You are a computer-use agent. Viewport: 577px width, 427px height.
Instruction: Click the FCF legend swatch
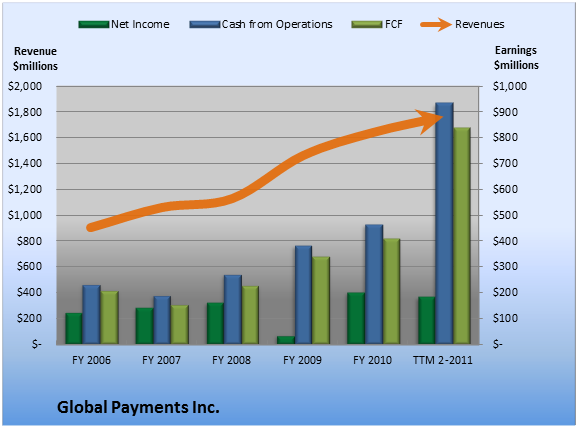point(367,25)
